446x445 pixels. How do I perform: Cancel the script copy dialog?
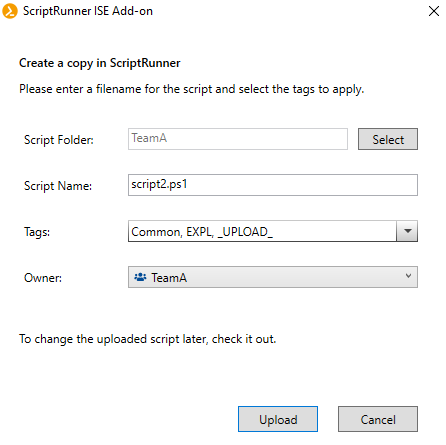point(378,419)
